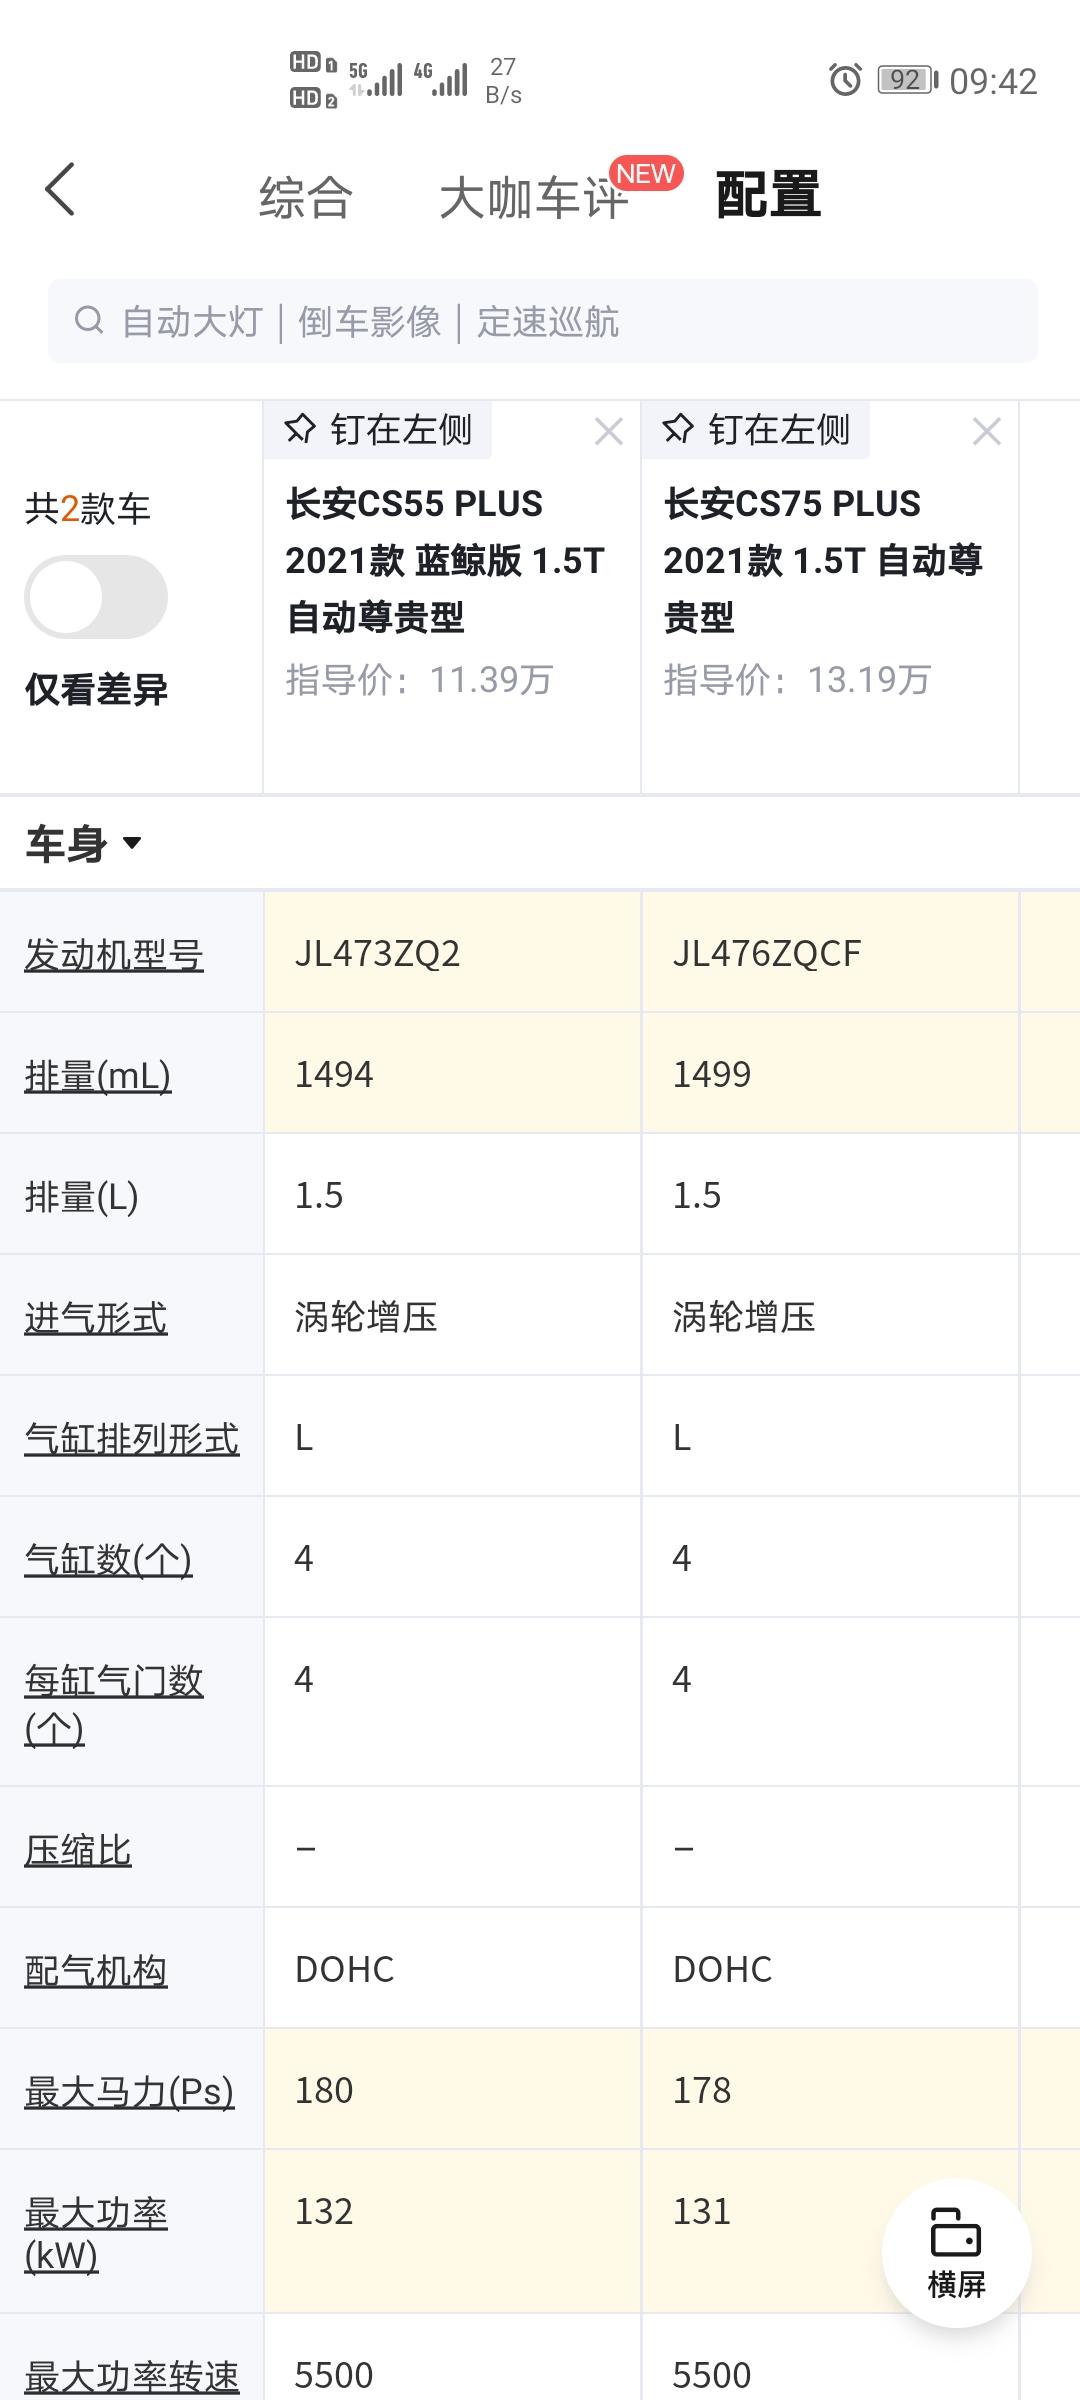Select engine model value JL476ZQCF

coord(767,954)
